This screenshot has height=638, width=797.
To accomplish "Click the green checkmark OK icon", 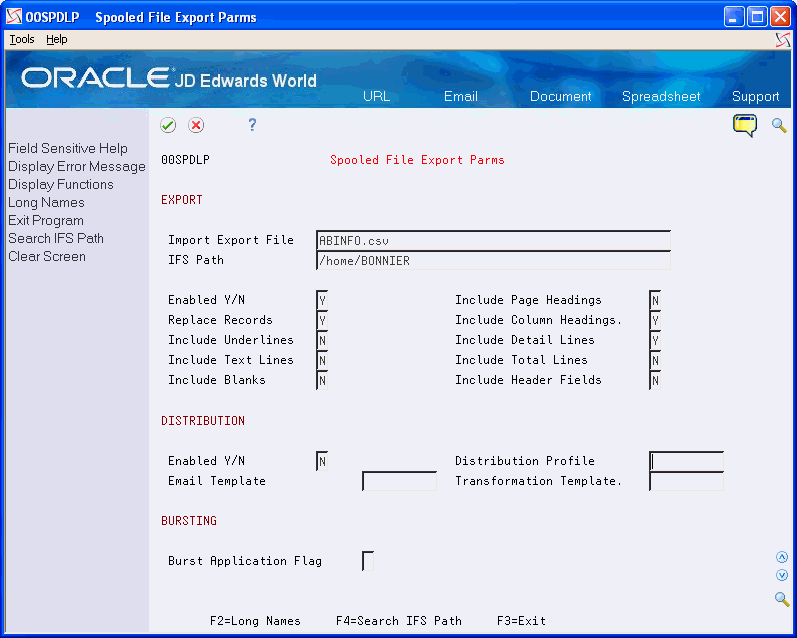I will tap(168, 125).
